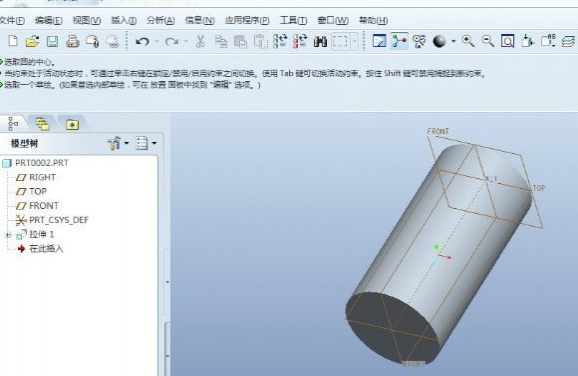This screenshot has height=376, width=578.
Task: Open the layers panel icon
Action: tap(568, 41)
